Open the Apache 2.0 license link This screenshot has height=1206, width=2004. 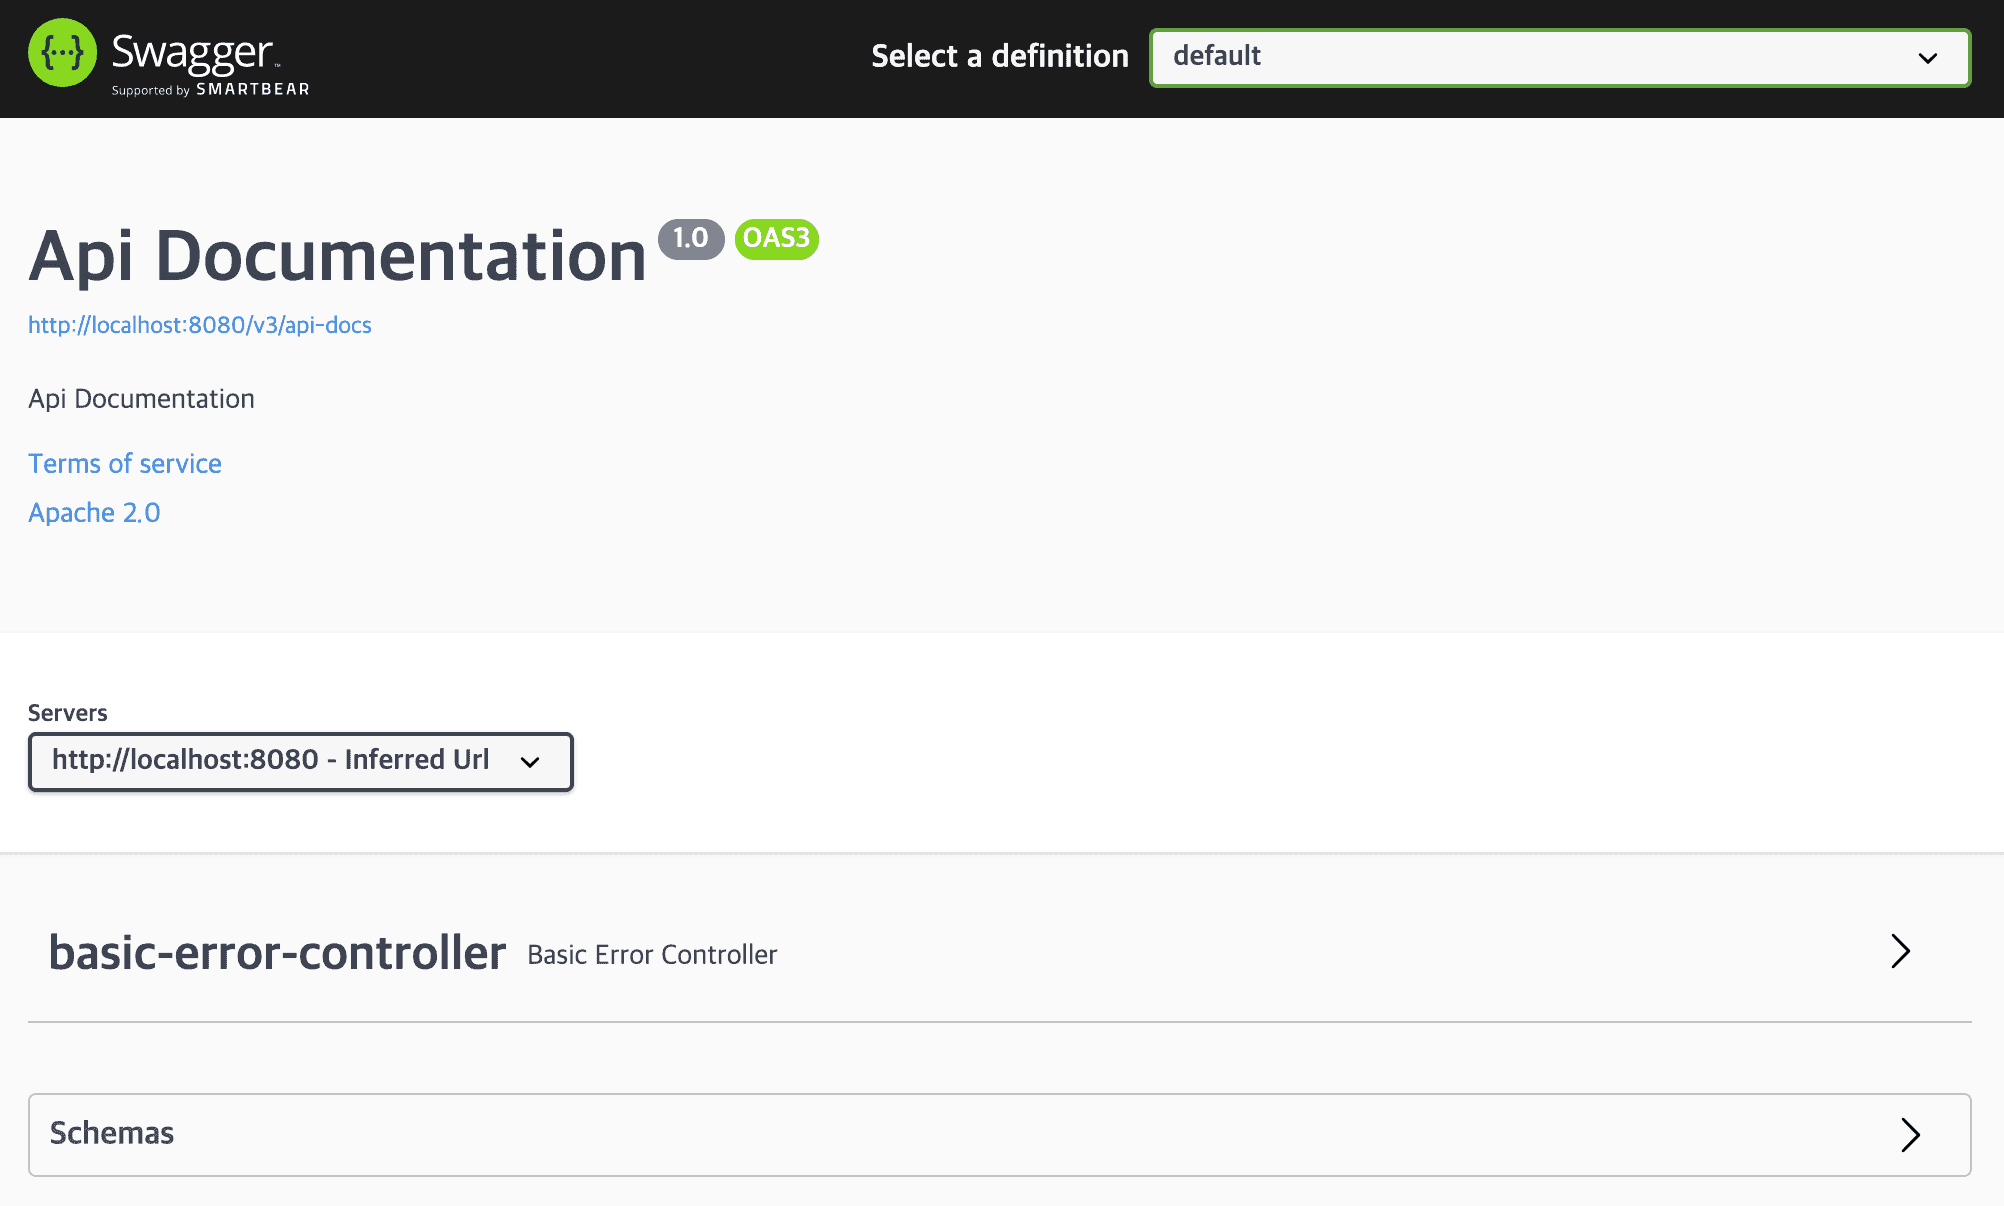click(94, 513)
